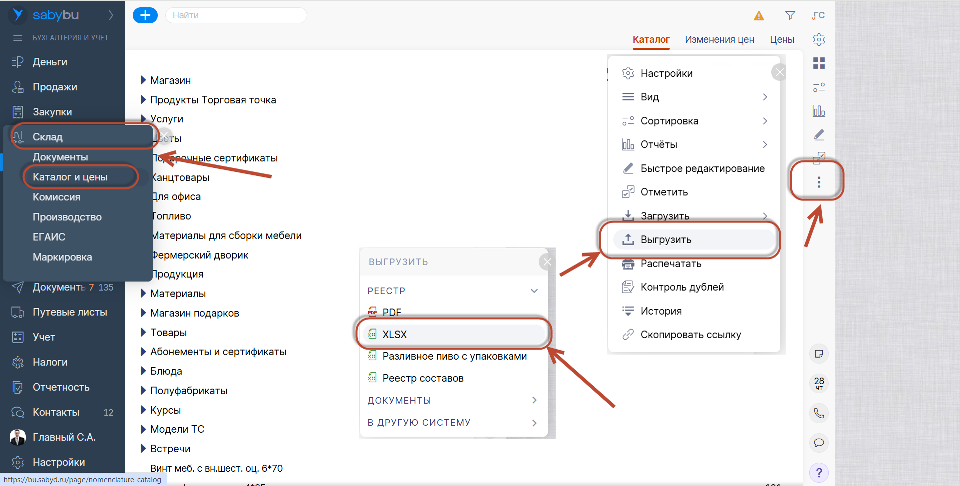Image resolution: width=960 pixels, height=486 pixels.
Task: Collapse the Реестр section chevron
Action: 534,291
